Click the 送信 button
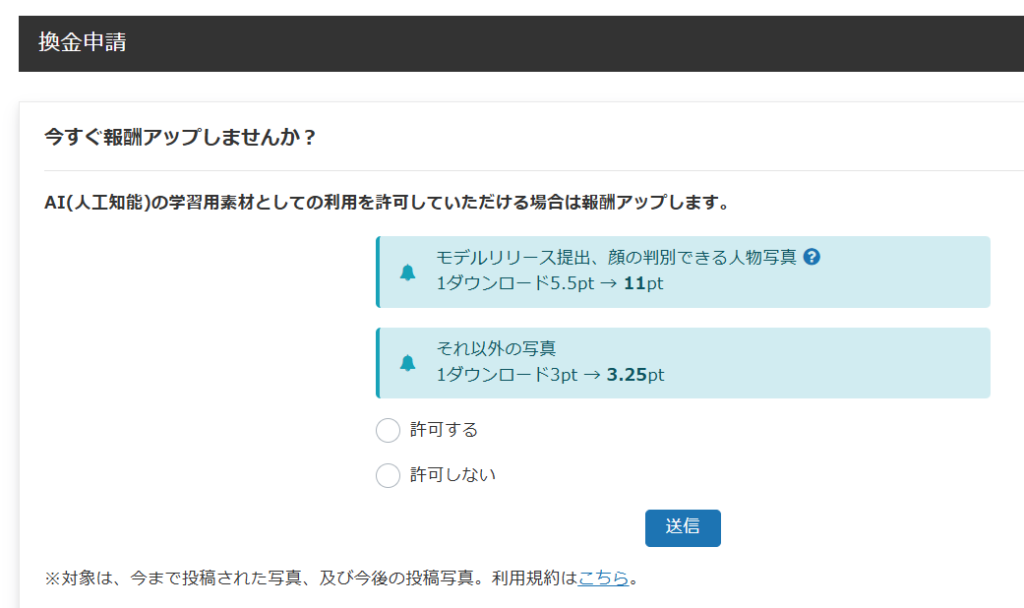This screenshot has height=608, width=1024. tap(682, 528)
